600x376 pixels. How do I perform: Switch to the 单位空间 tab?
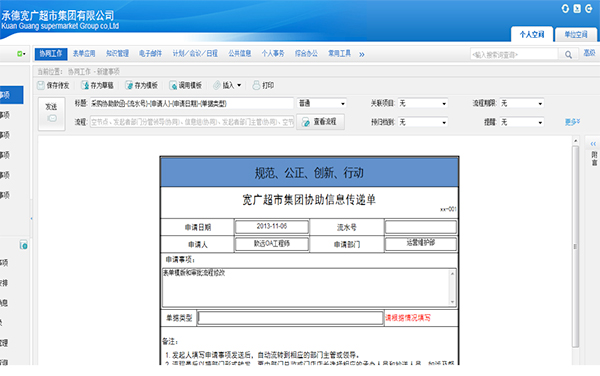(x=576, y=34)
